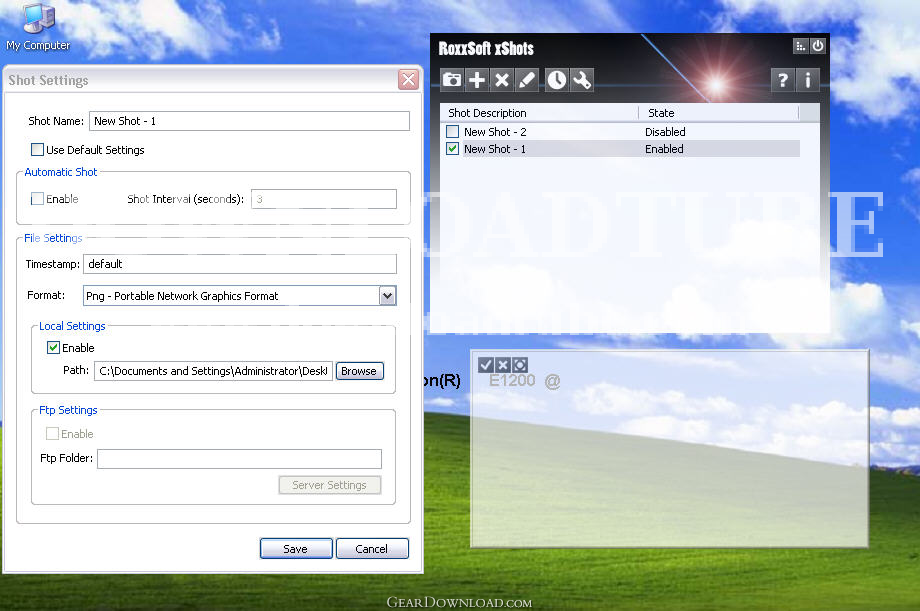Click the dotted tray icon in xShots title
Image resolution: width=920 pixels, height=611 pixels.
pos(801,46)
